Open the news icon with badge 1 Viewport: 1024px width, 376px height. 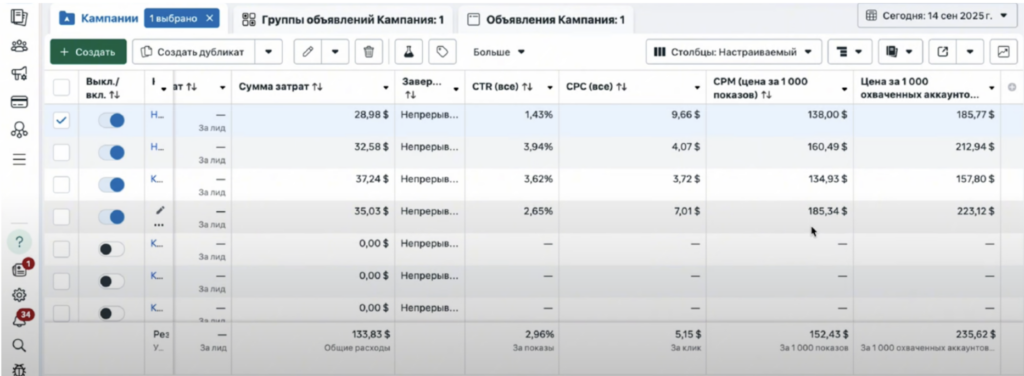[x=20, y=270]
